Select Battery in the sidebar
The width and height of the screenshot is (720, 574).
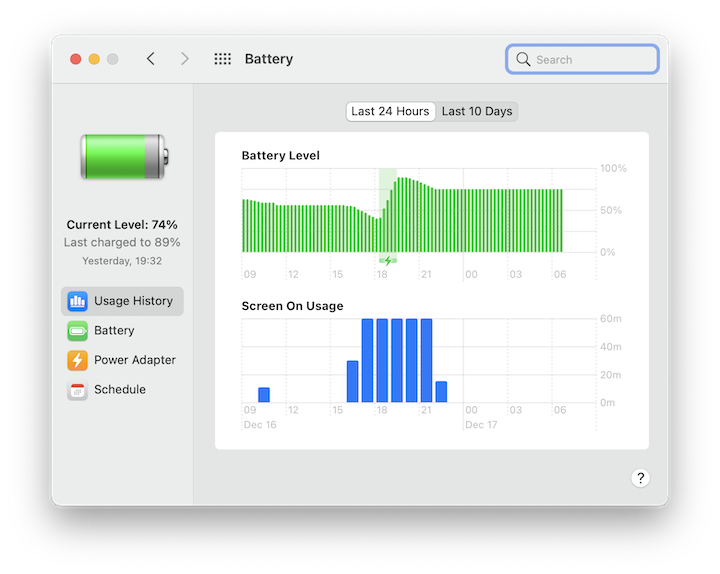(x=122, y=331)
